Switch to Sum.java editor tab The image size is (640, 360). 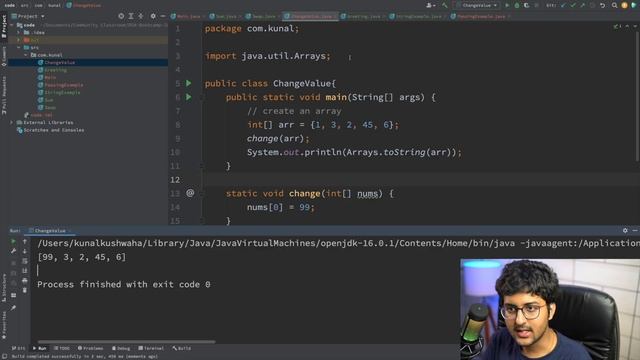(x=224, y=16)
